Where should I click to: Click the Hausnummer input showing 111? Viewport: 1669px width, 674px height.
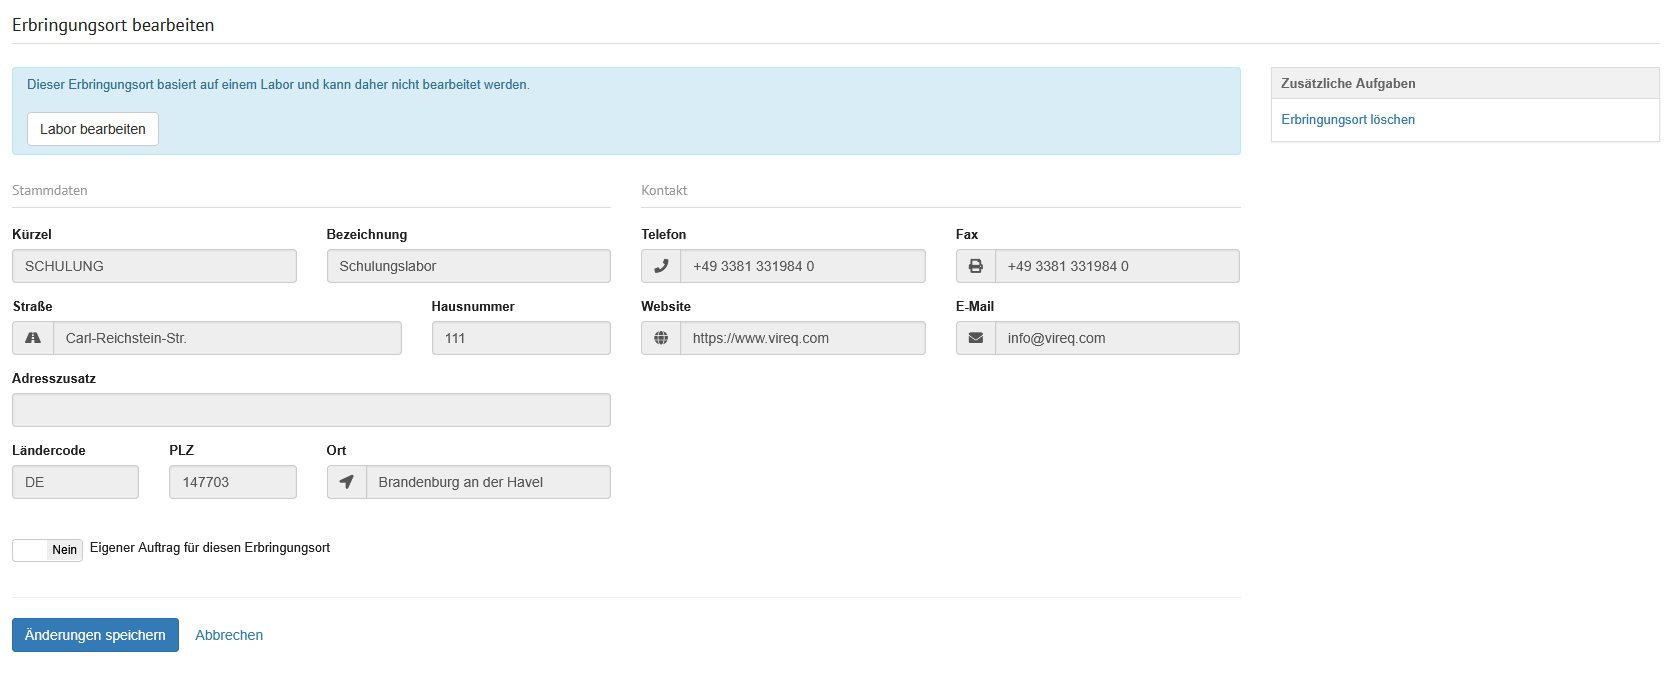tap(520, 338)
